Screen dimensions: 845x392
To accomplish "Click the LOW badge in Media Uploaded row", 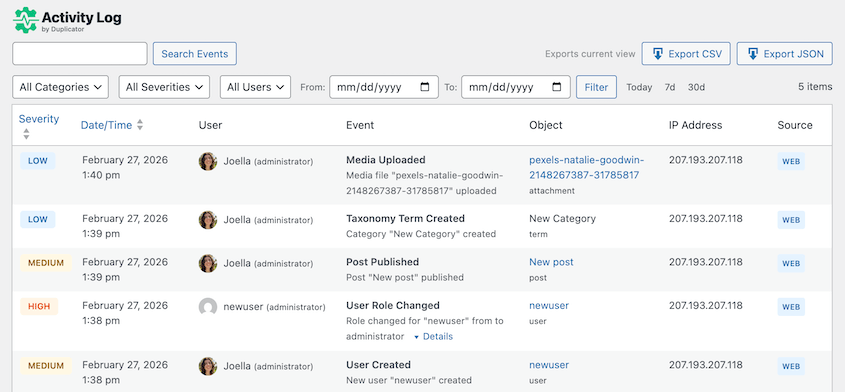I will [38, 161].
